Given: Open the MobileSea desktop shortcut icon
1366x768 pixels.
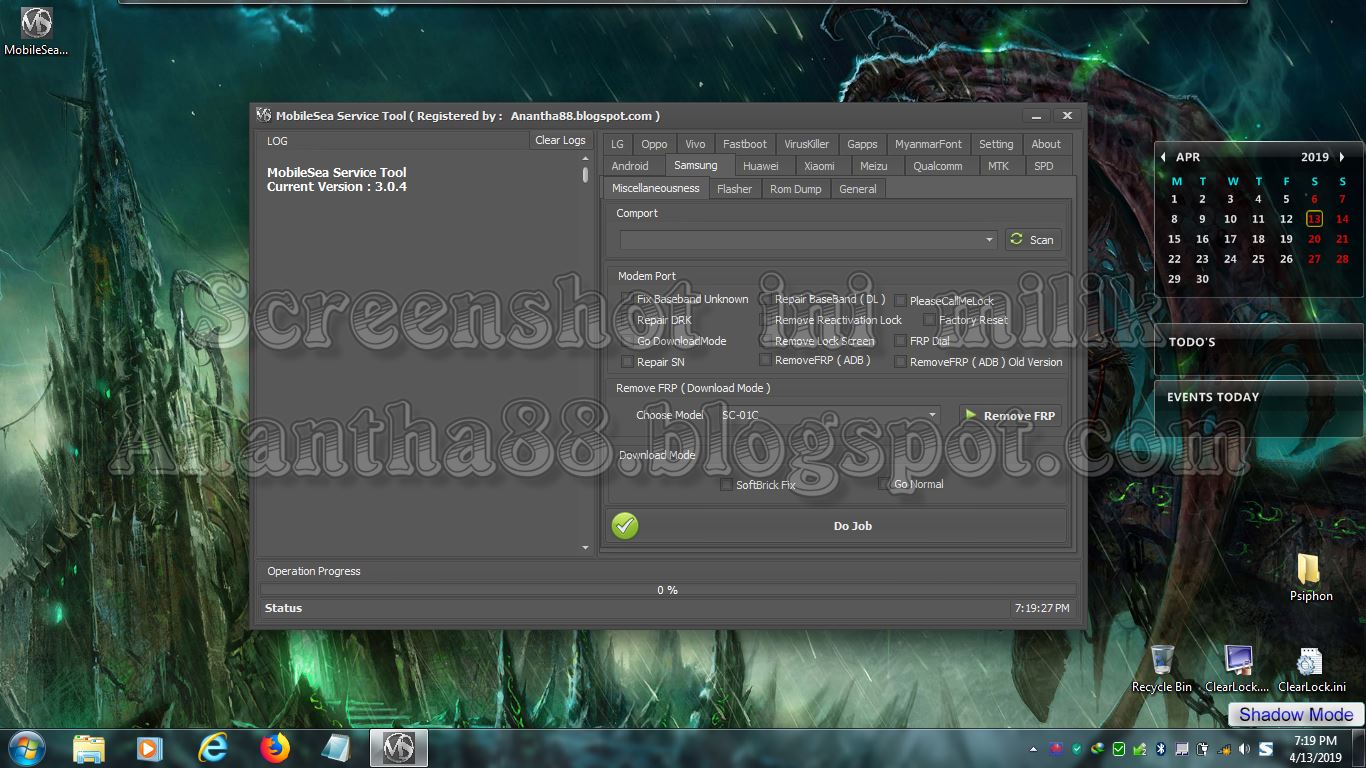Looking at the screenshot, I should tap(37, 30).
